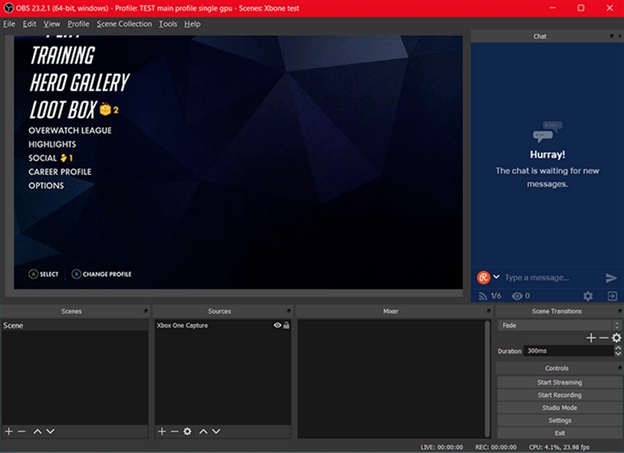
Task: Remove selected scene with minus icon
Action: point(21,432)
